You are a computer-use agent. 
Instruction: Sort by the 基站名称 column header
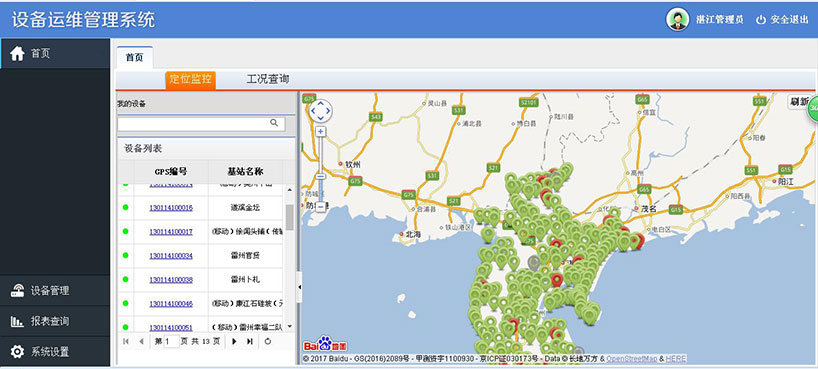pos(245,171)
